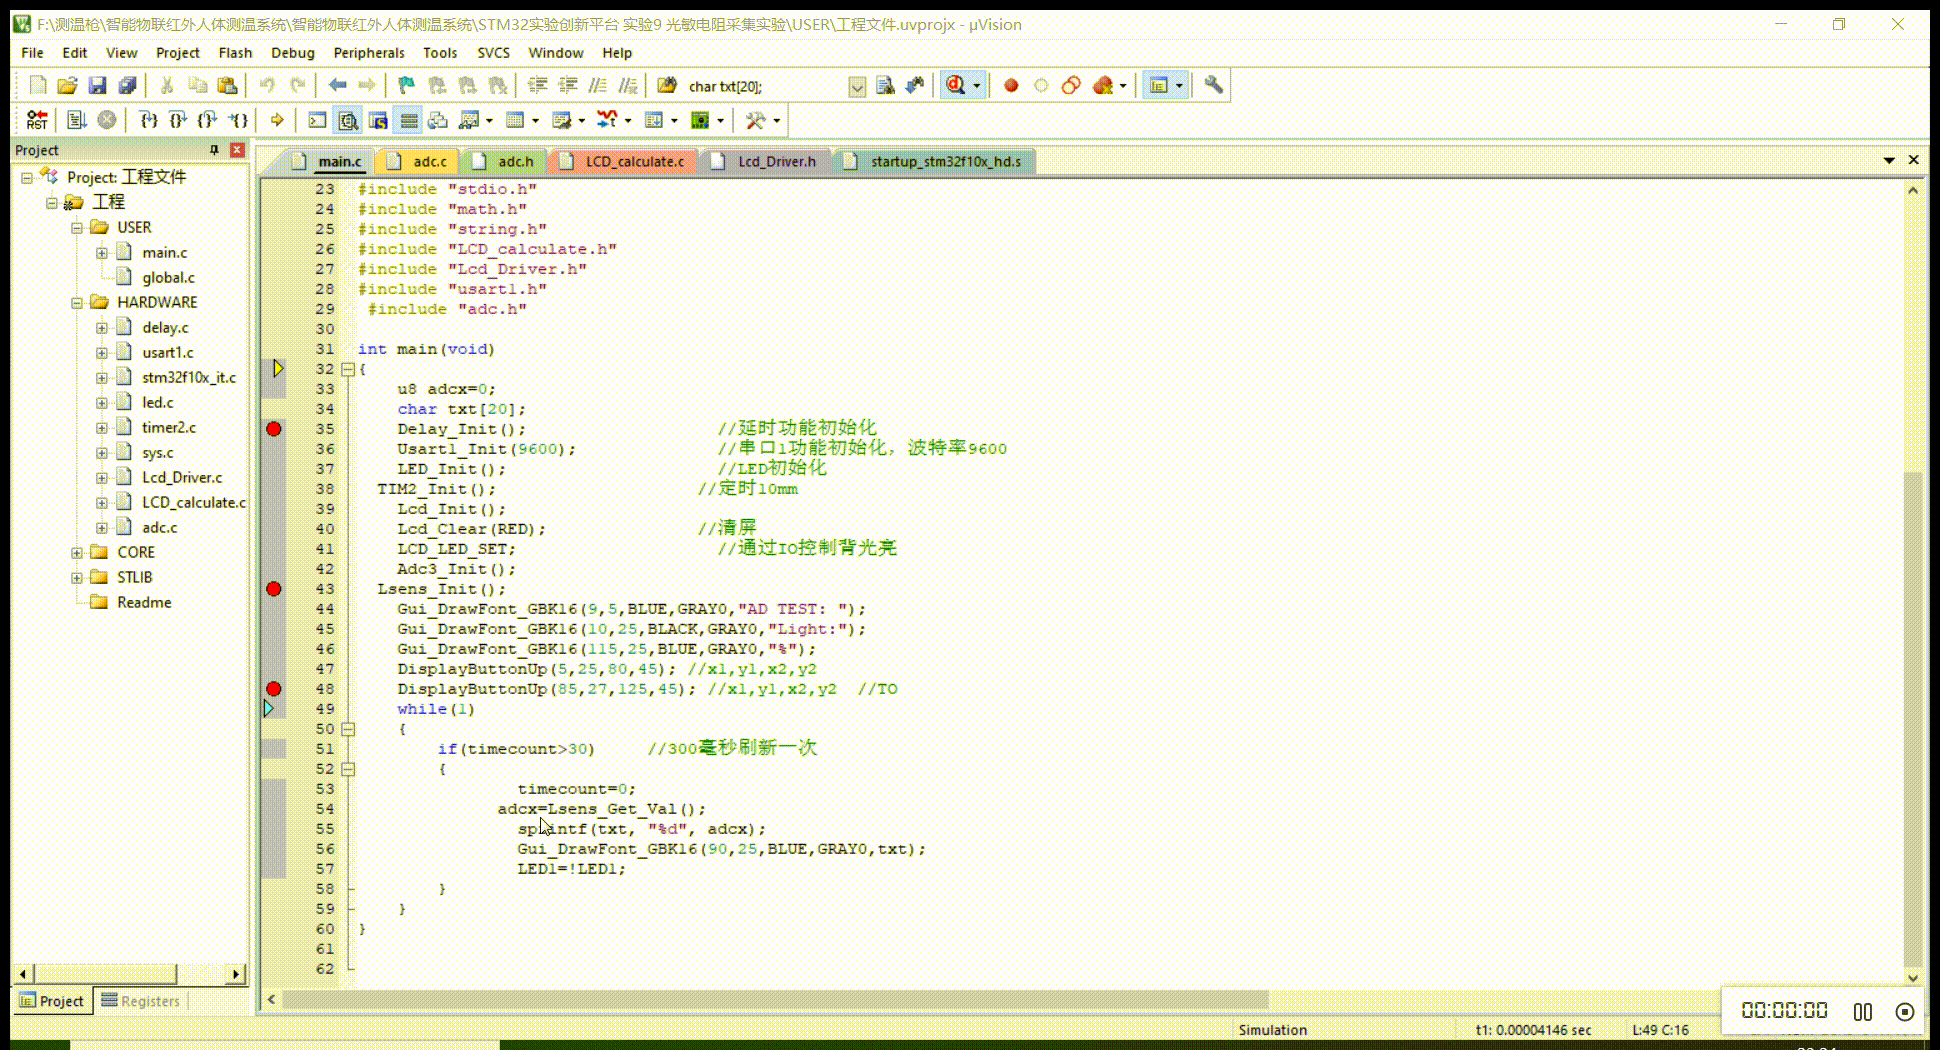
Task: Switch to the adc.c editor tab
Action: tap(420, 161)
